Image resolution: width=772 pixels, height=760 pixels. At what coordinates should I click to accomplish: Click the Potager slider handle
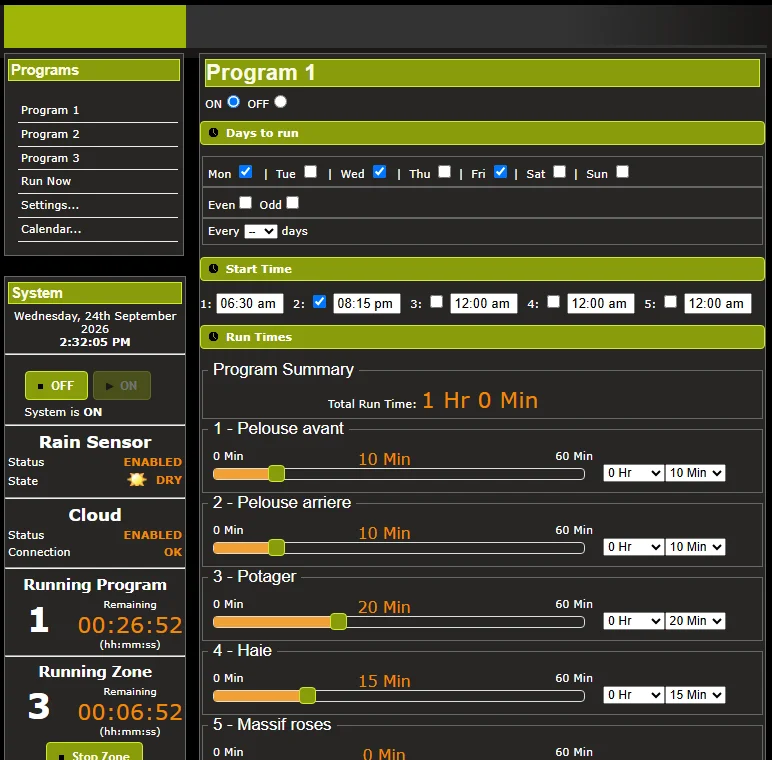(338, 622)
